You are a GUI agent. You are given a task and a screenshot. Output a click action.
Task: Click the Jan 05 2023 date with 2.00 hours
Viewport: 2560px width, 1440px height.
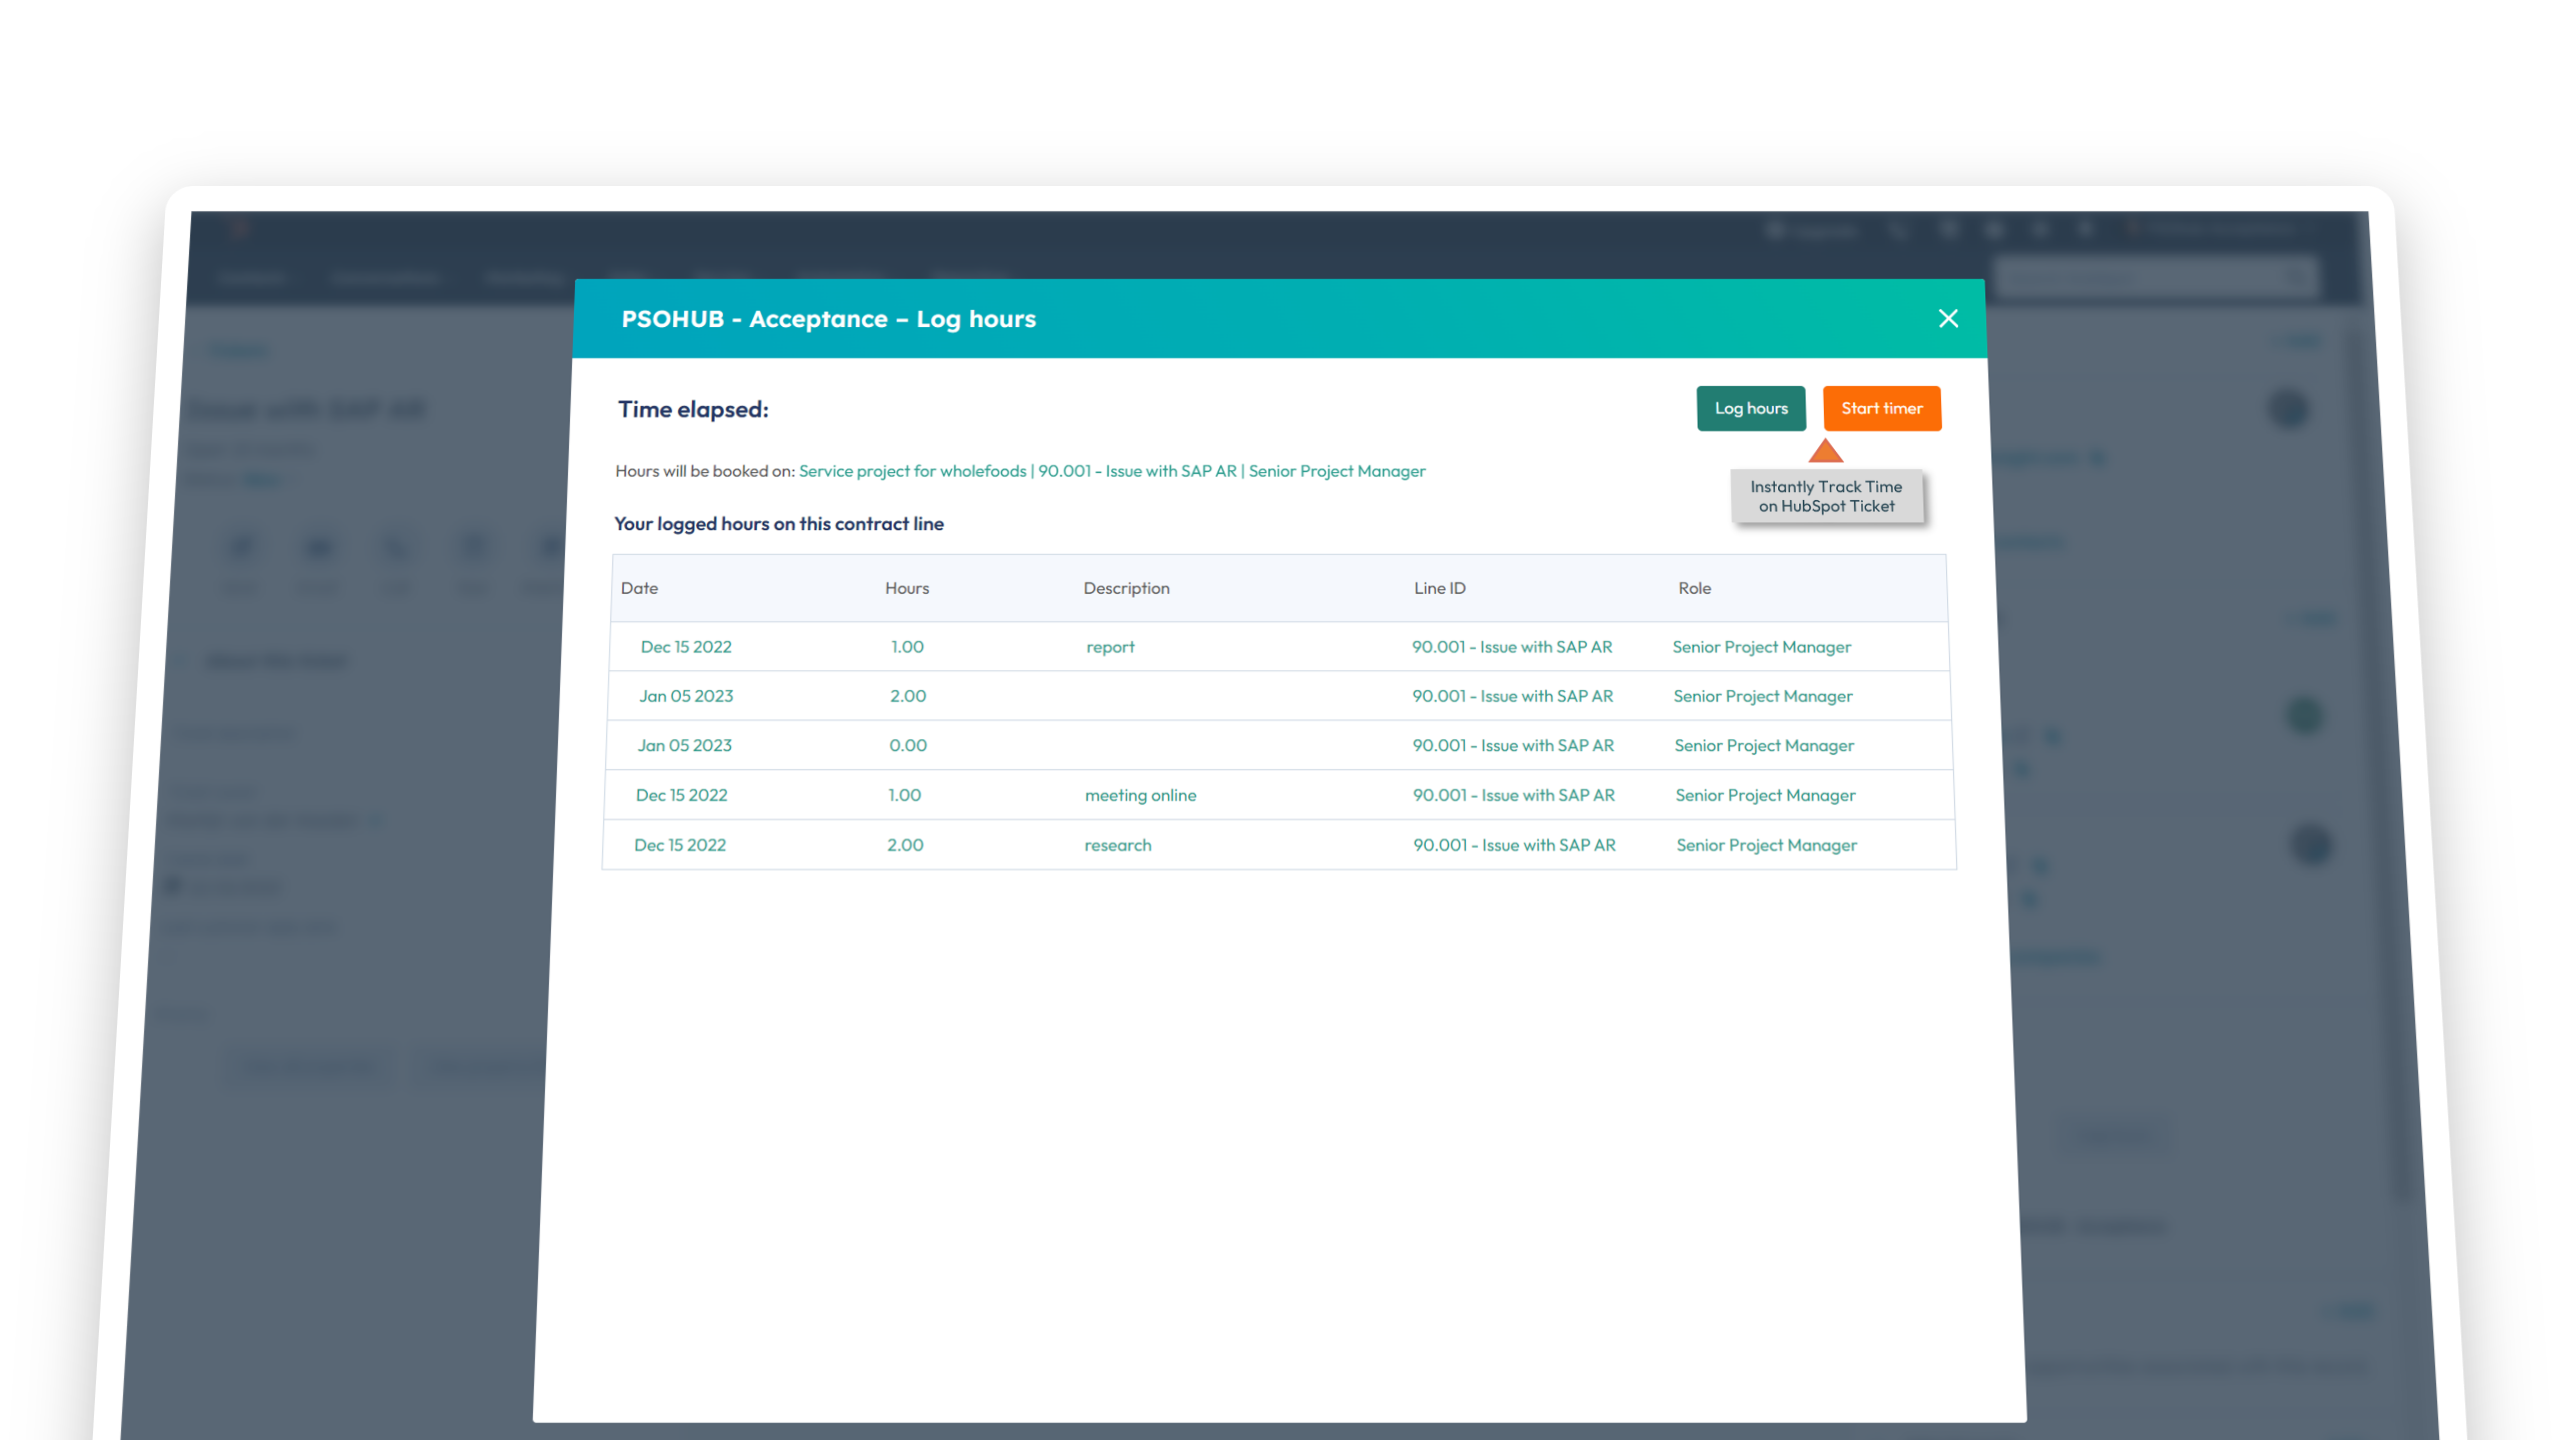[x=686, y=696]
